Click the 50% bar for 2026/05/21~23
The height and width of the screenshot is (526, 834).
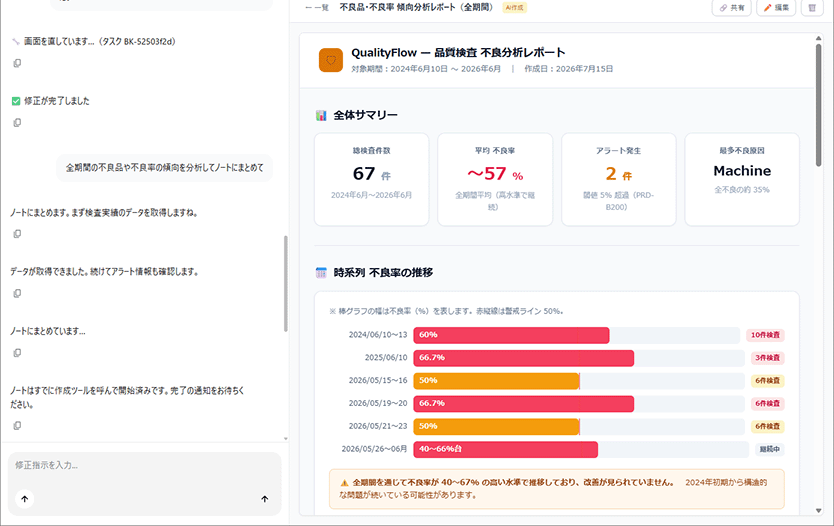click(x=496, y=427)
